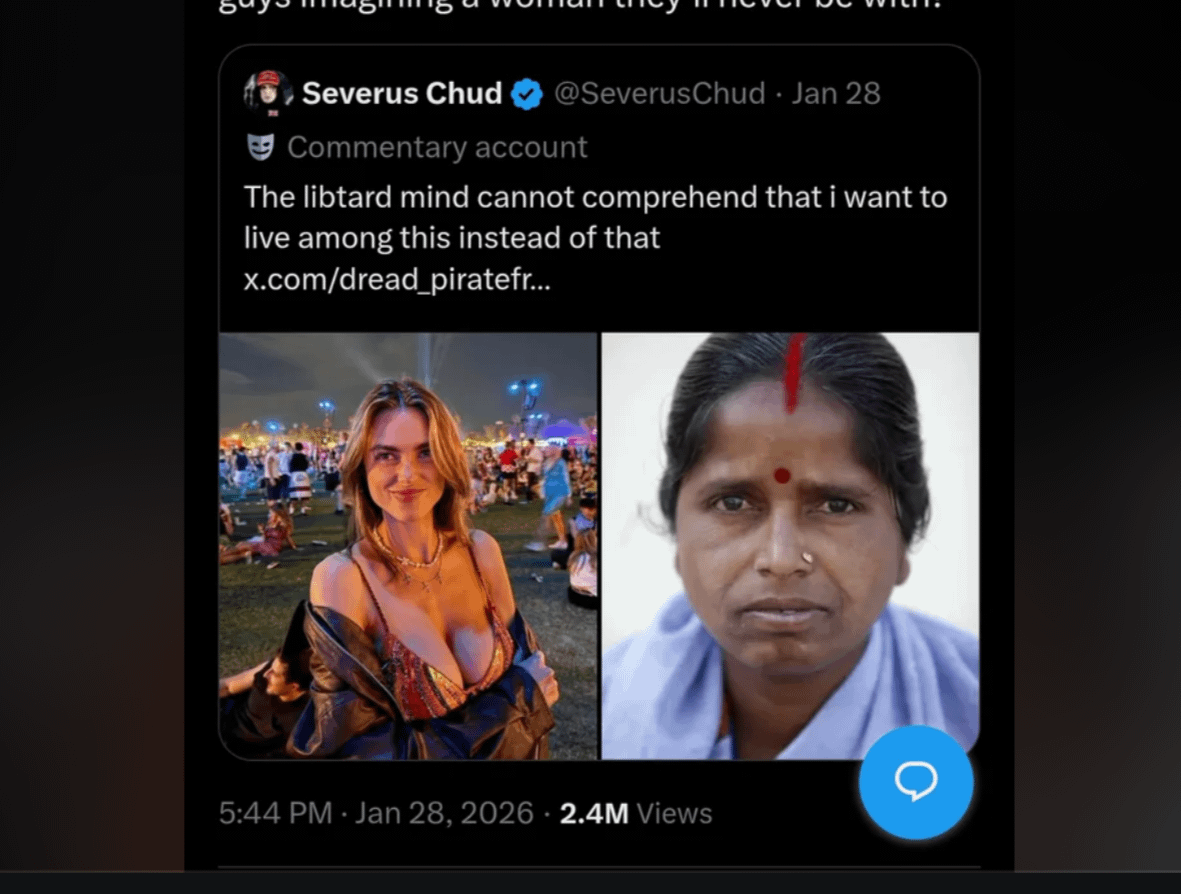This screenshot has height=894, width=1181.
Task: Select the Commentary account label
Action: (437, 148)
